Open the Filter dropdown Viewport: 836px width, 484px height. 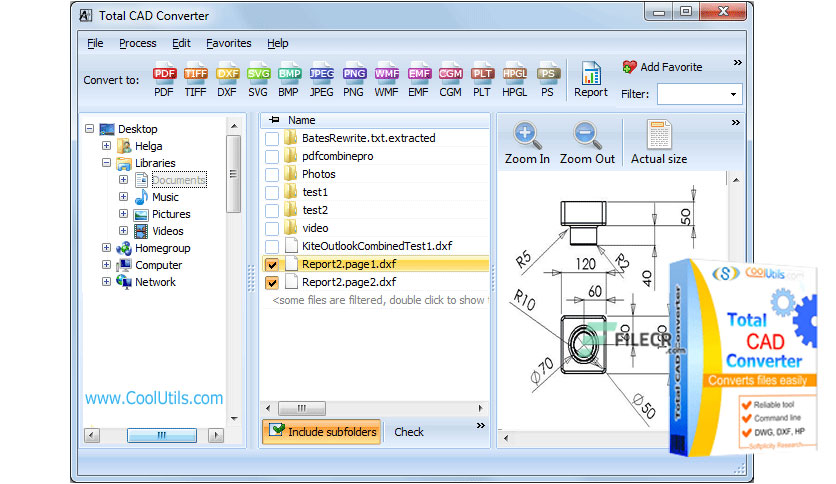click(734, 94)
